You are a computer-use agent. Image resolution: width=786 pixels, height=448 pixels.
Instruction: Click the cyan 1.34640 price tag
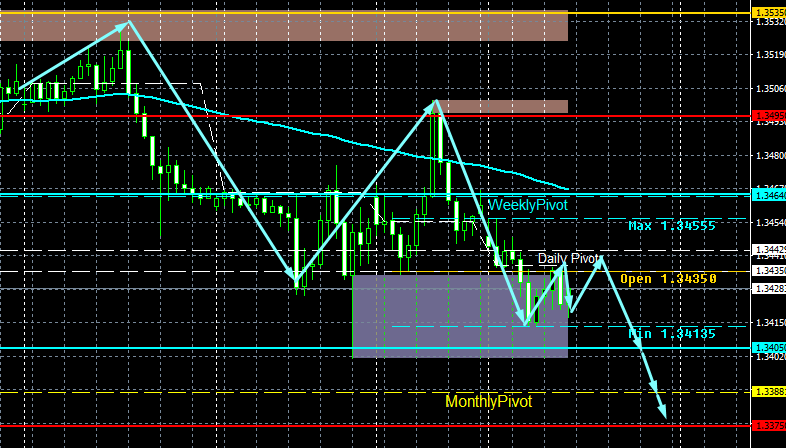[x=769, y=195]
